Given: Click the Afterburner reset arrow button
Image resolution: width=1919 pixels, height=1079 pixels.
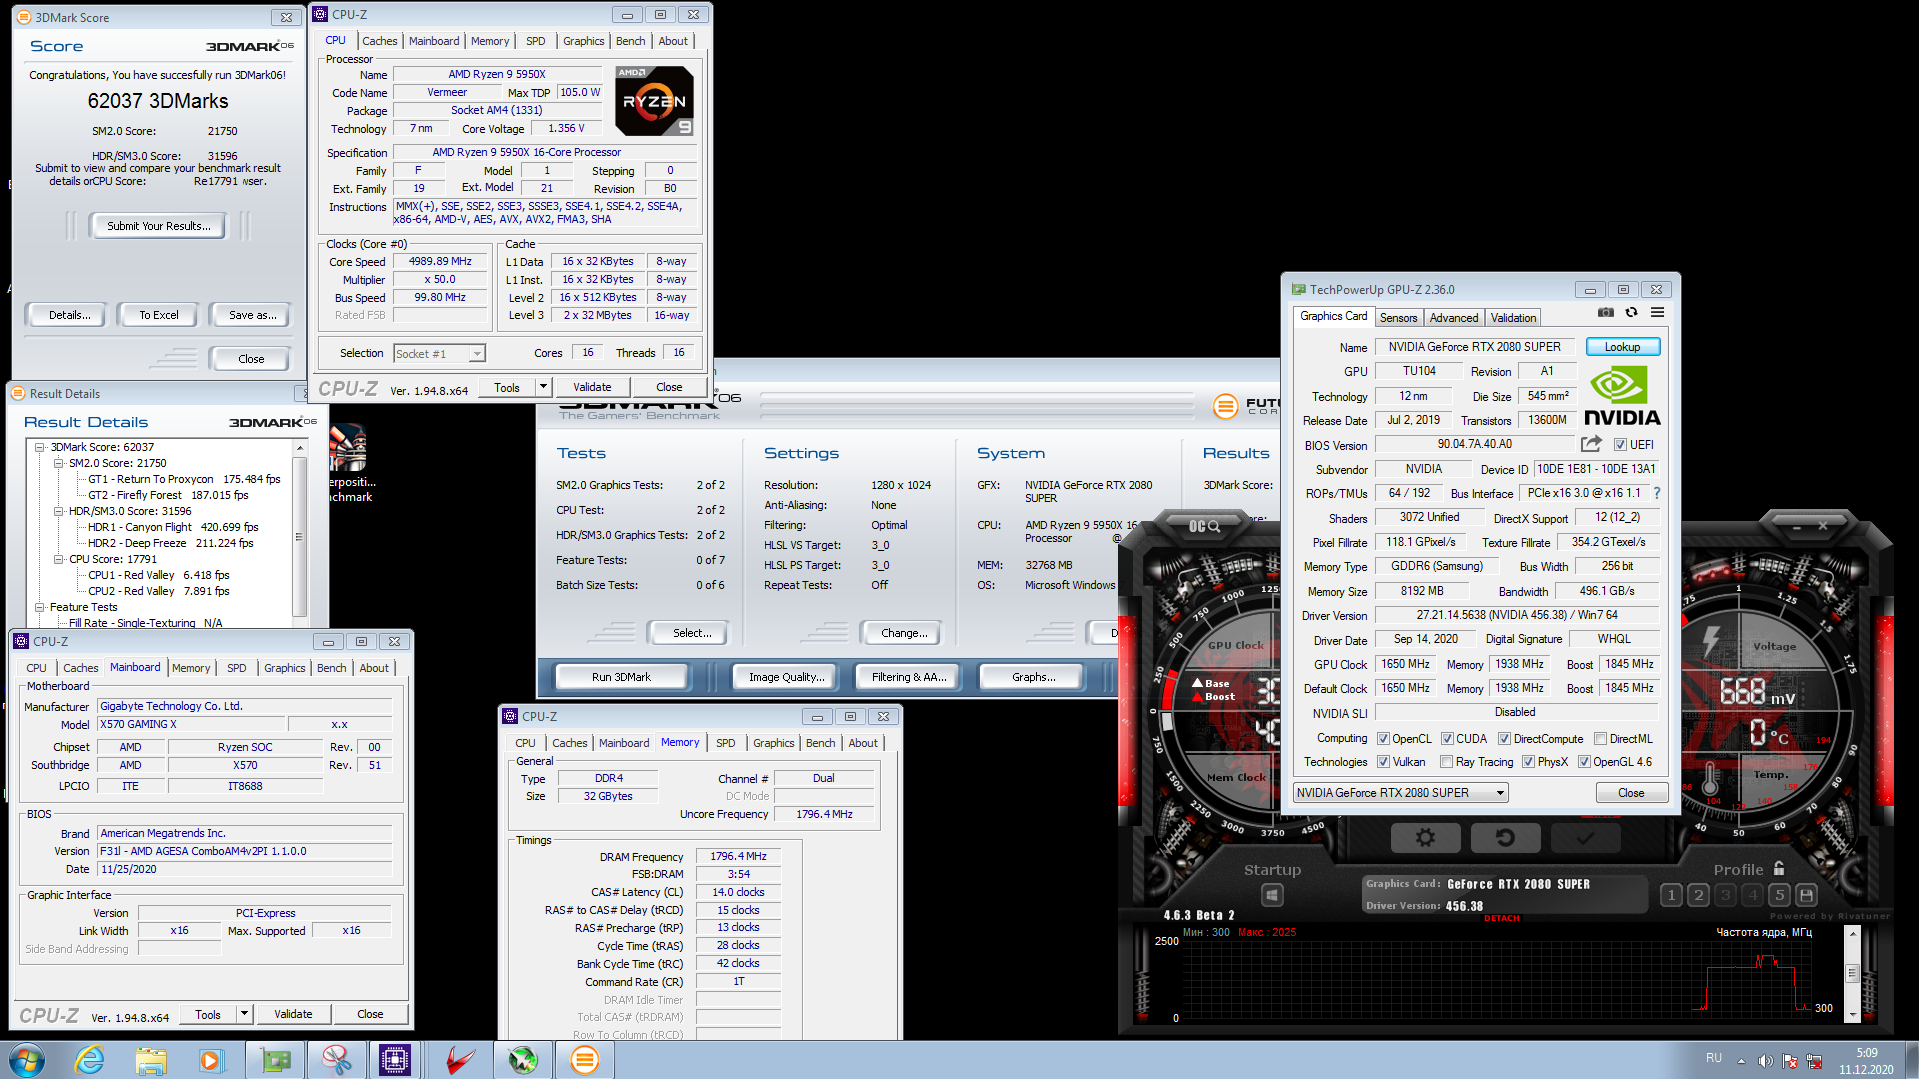Looking at the screenshot, I should click(x=1505, y=838).
